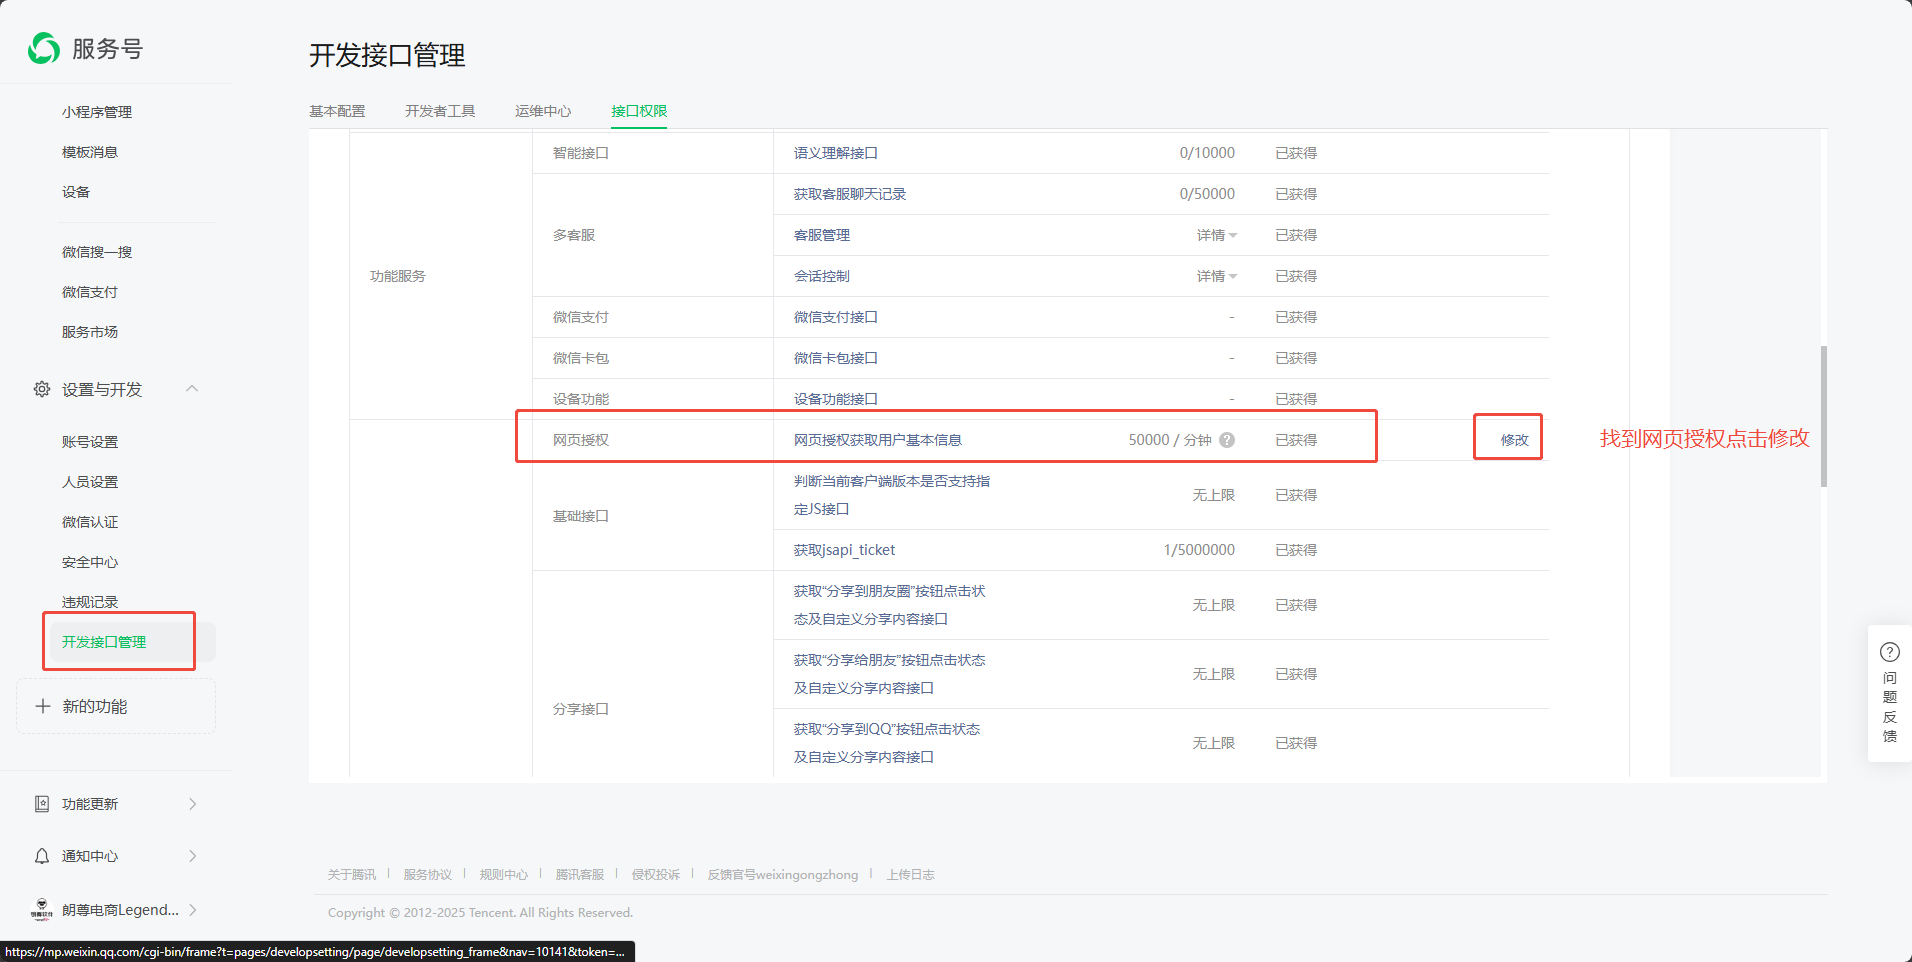1912x962 pixels.
Task: Click 修改 for 网页授权
Action: click(x=1514, y=440)
